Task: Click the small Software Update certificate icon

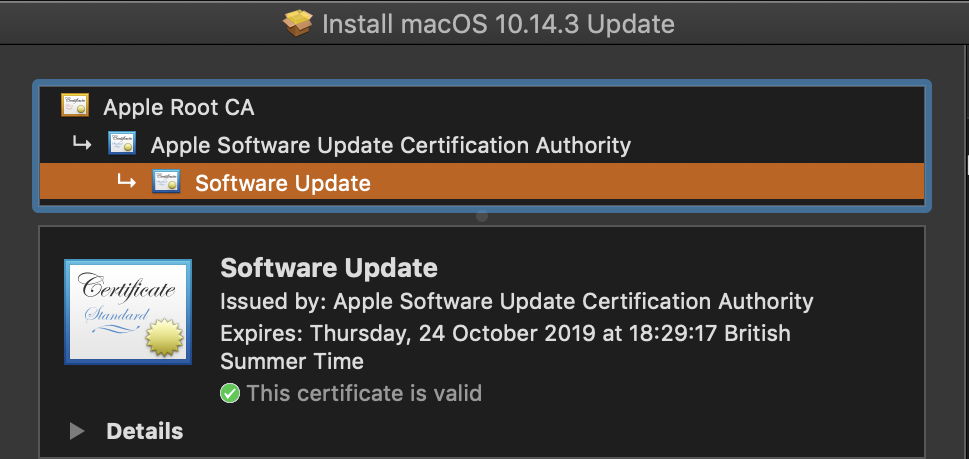Action: 166,182
